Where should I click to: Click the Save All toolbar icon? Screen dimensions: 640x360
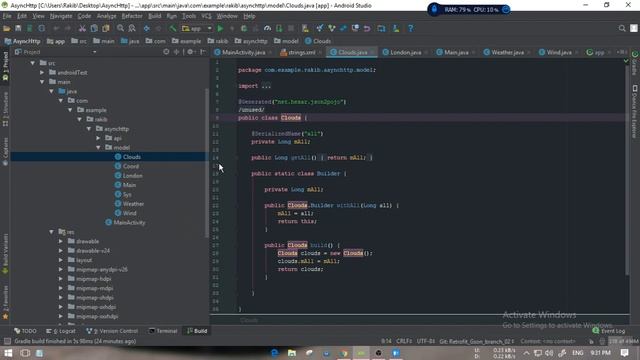pyautogui.click(x=18, y=28)
